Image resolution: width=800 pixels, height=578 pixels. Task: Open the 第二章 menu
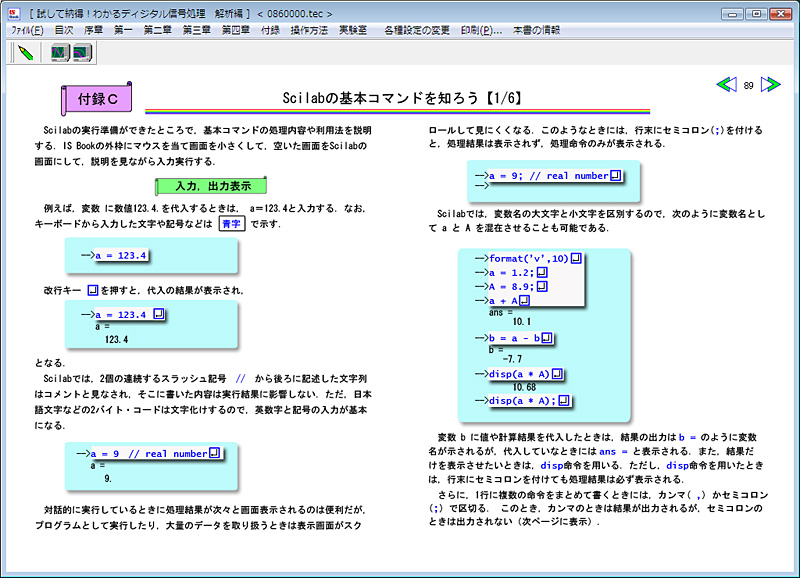click(x=157, y=30)
